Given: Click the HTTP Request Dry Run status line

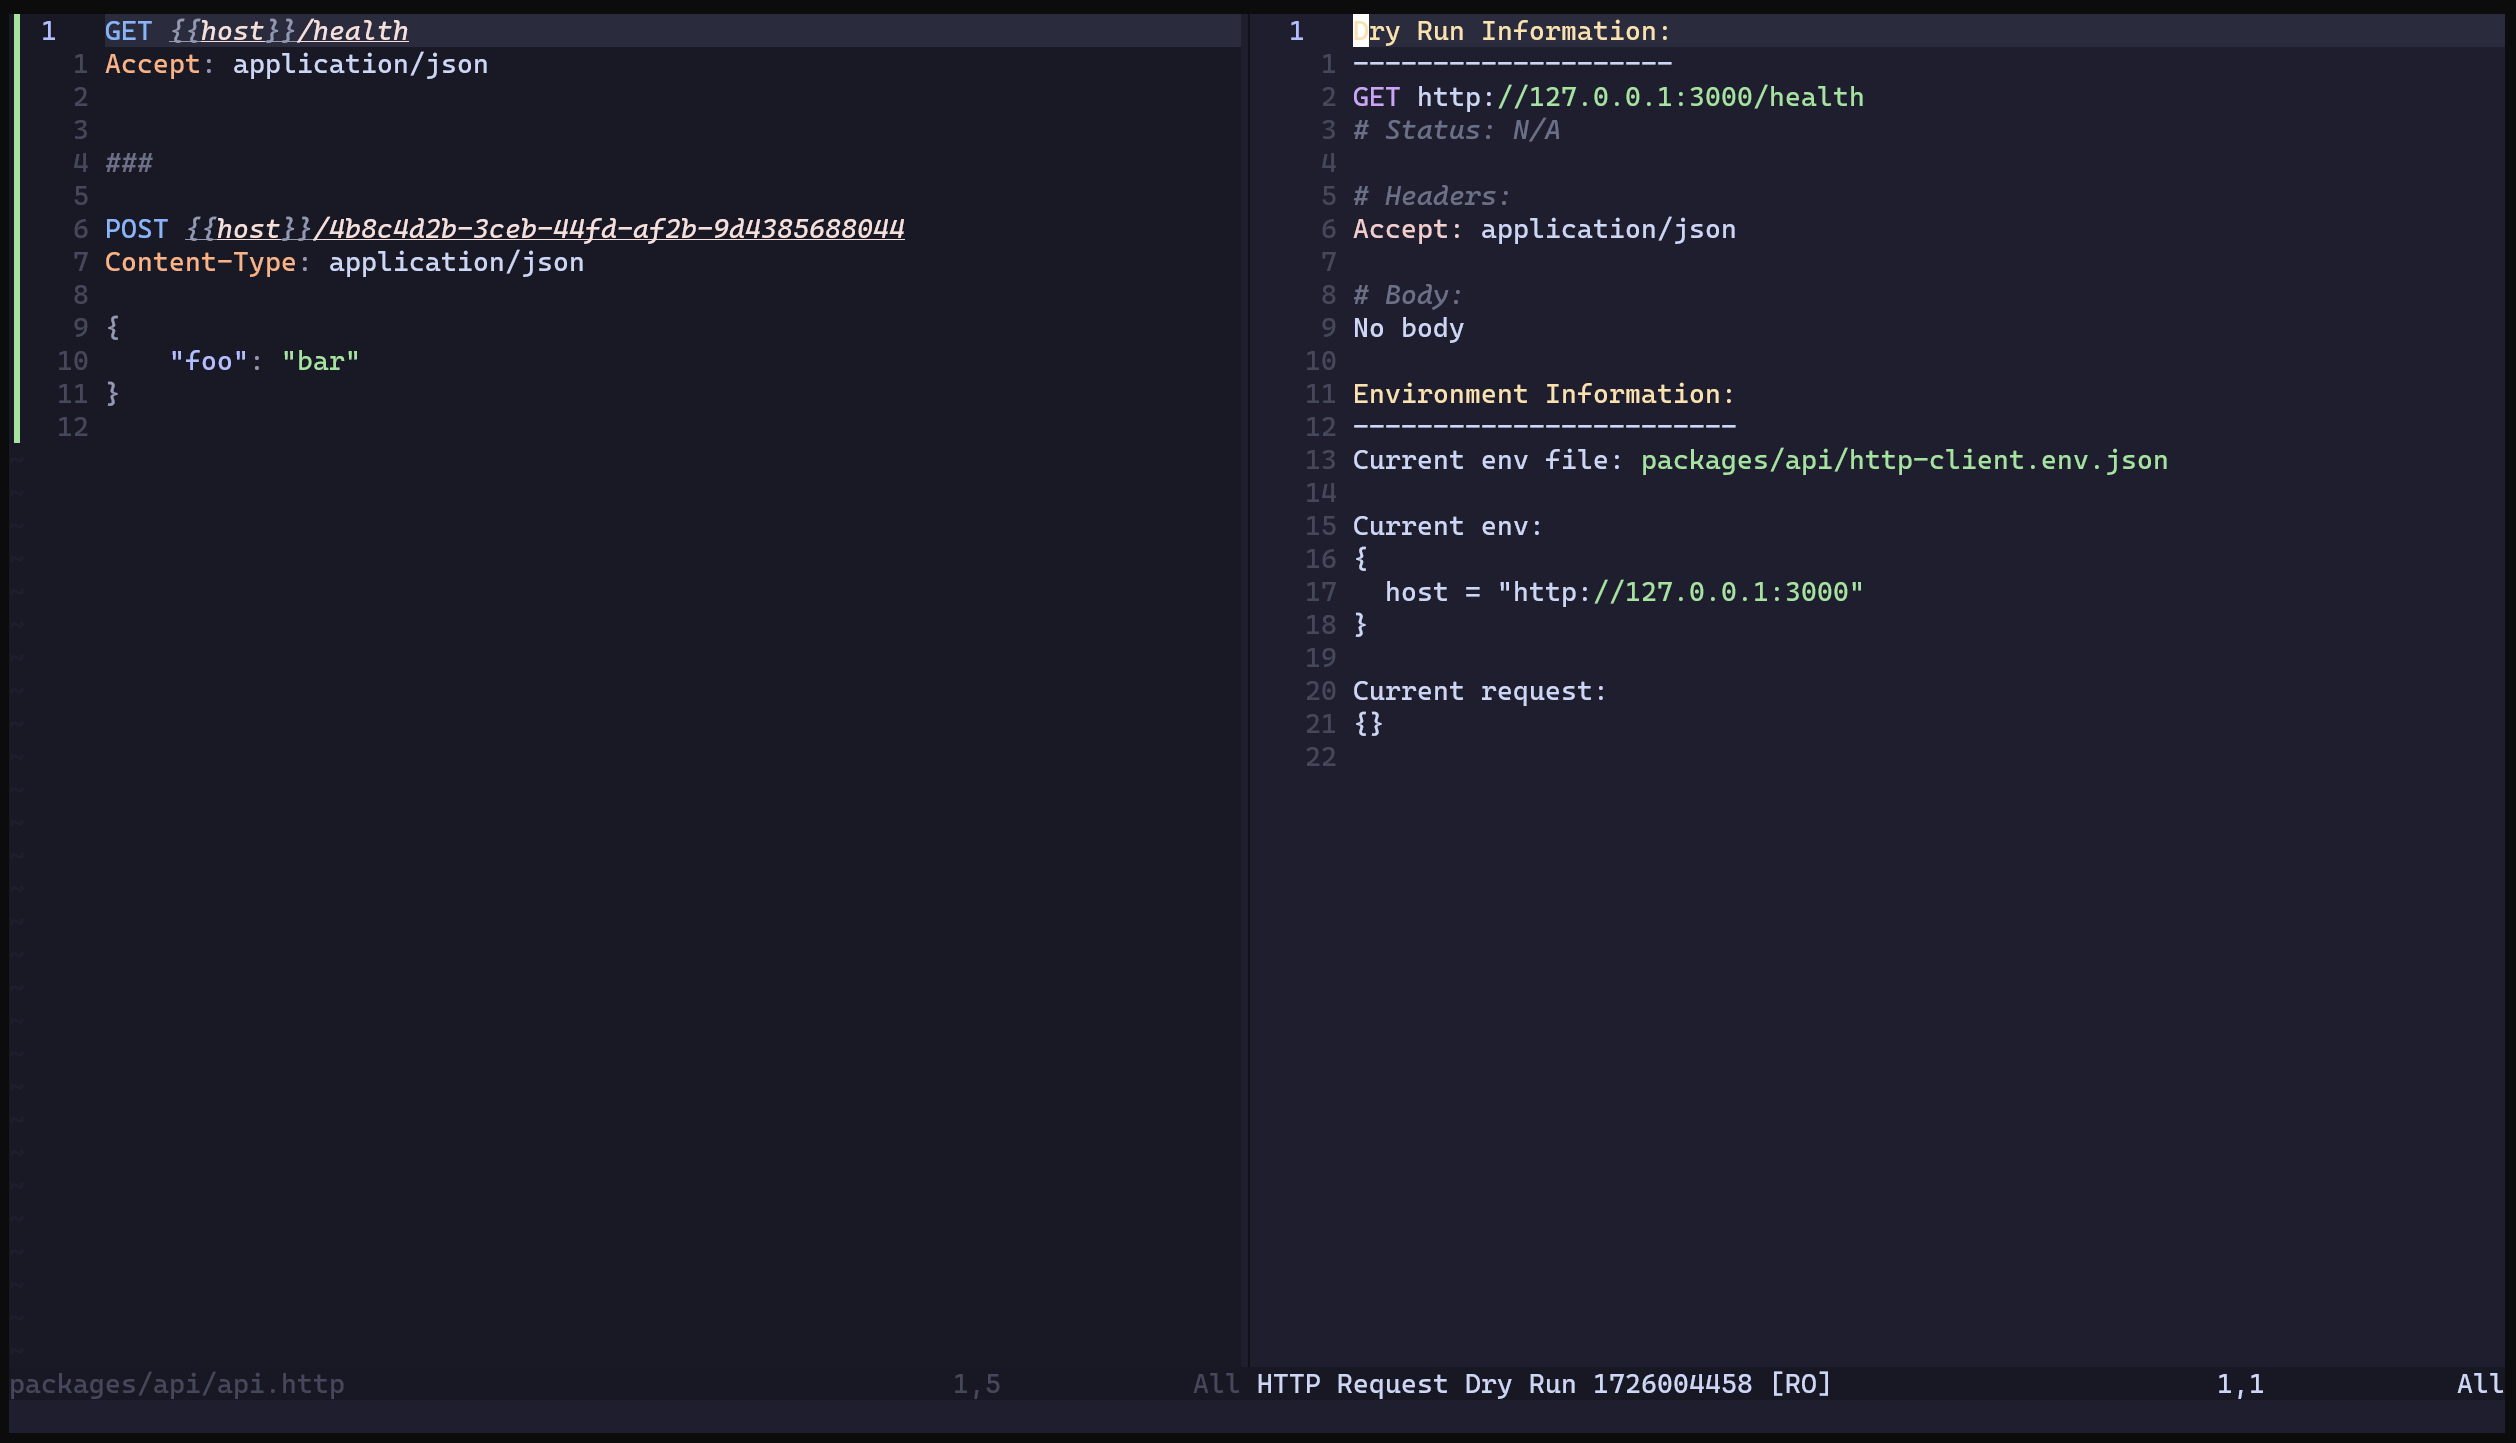Looking at the screenshot, I should pos(1543,1384).
